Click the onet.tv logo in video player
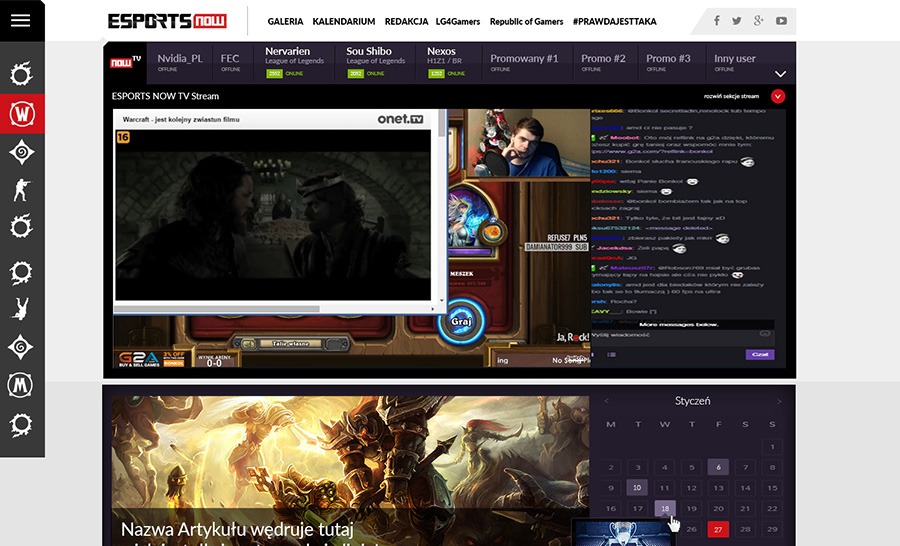 coord(400,119)
